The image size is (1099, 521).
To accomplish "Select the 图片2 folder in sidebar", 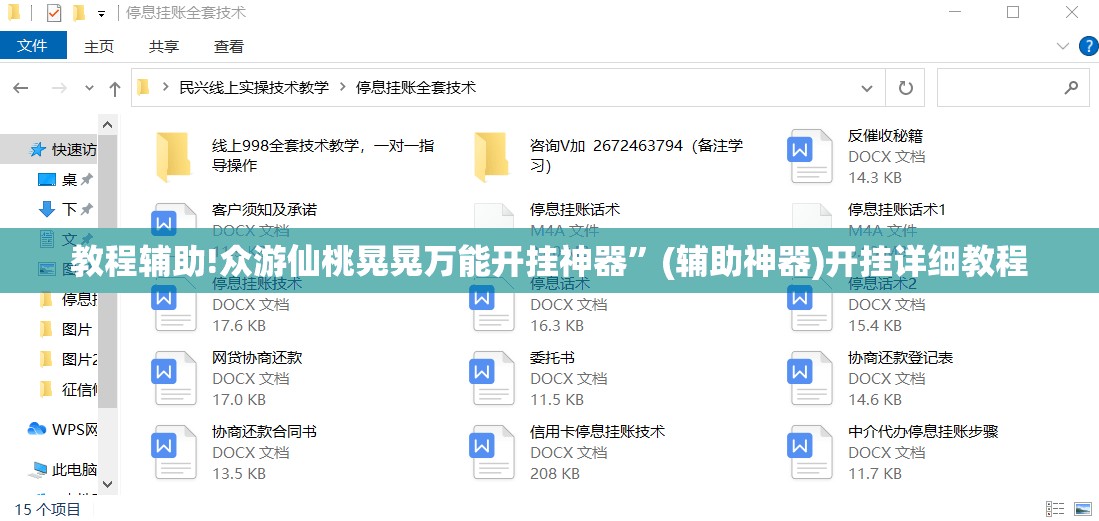I will click(x=67, y=359).
